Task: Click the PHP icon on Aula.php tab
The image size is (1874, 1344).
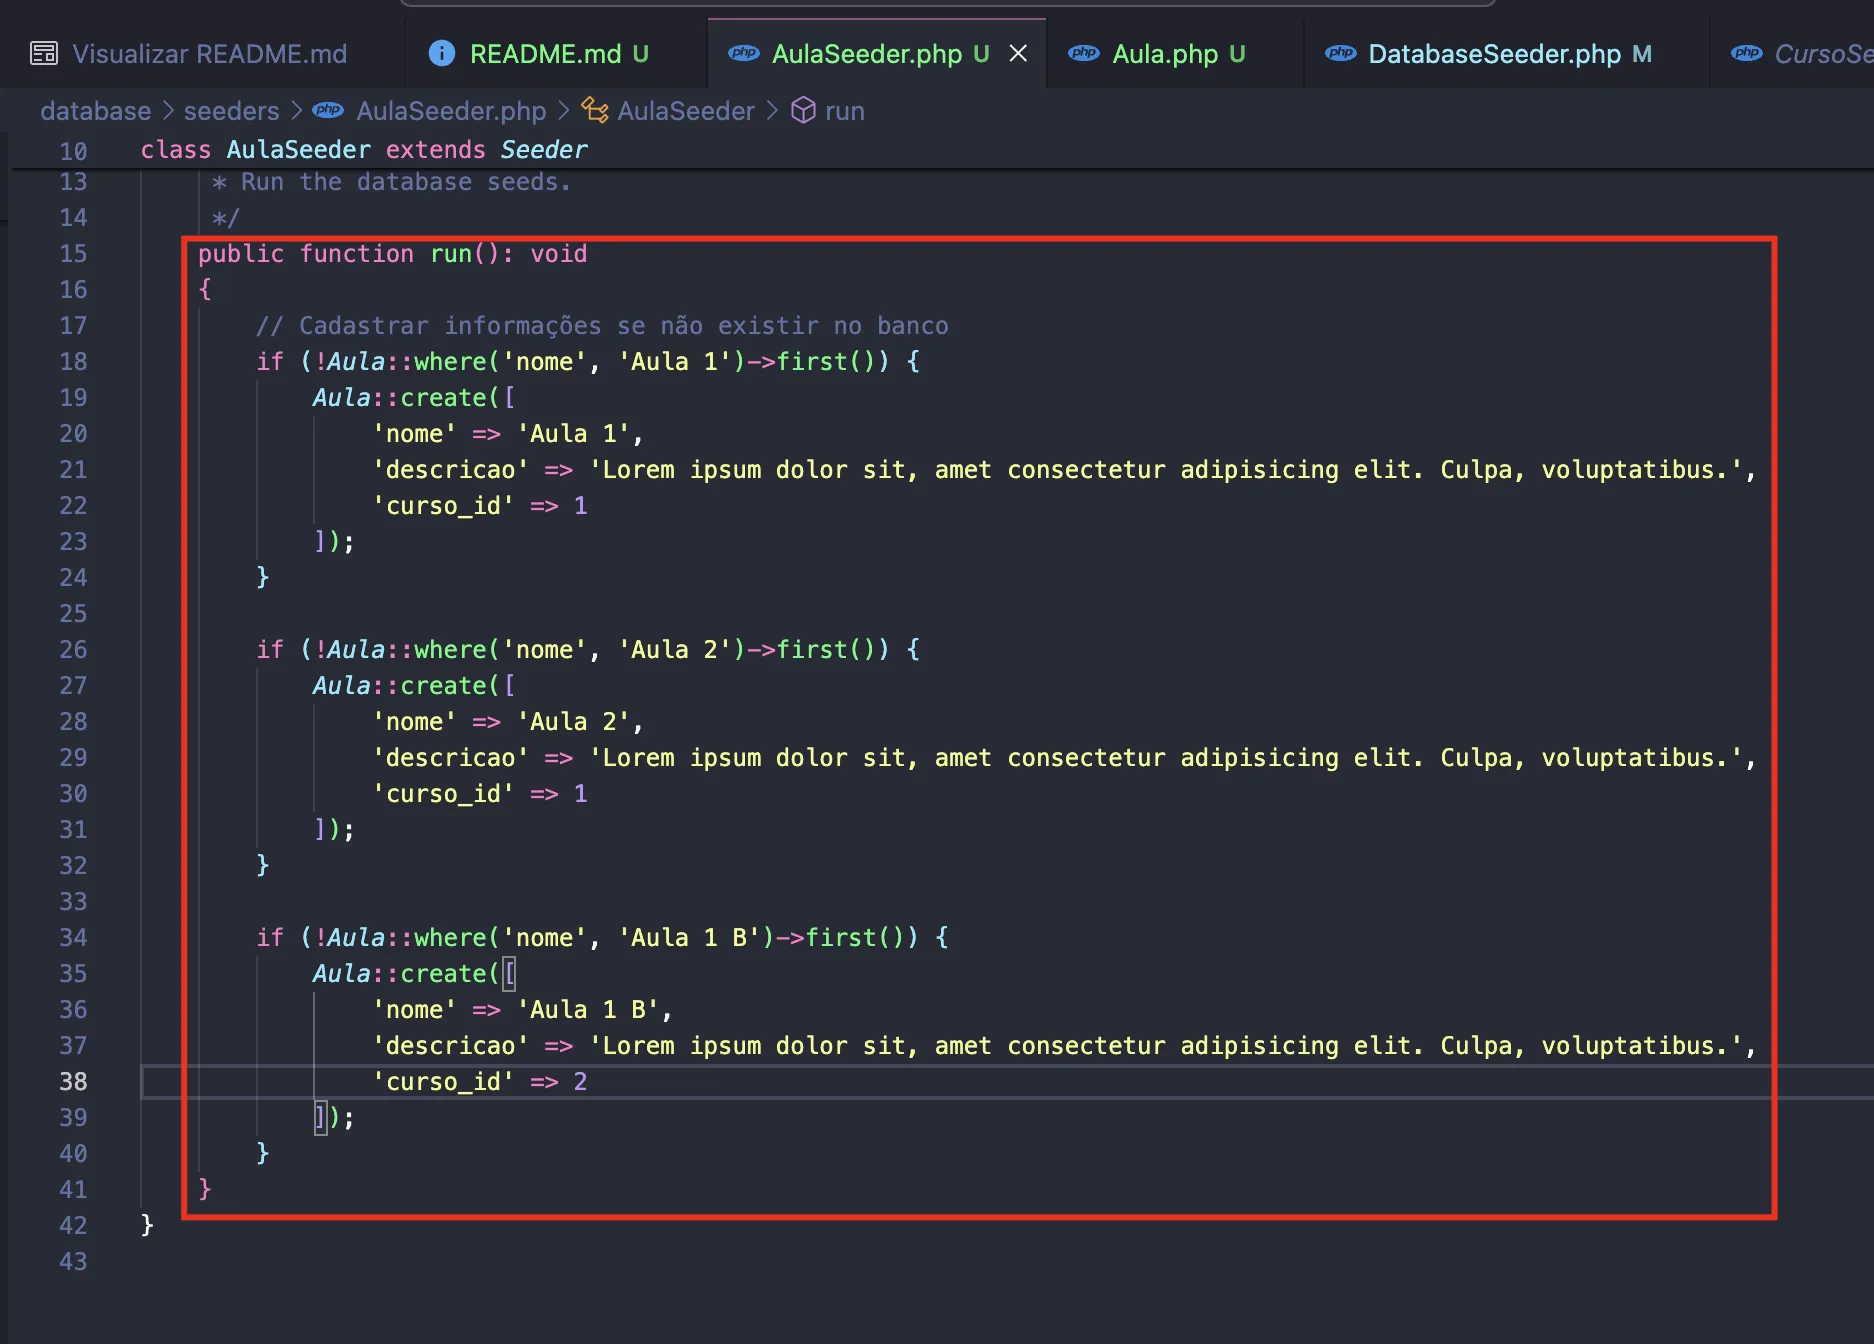Action: point(1084,54)
